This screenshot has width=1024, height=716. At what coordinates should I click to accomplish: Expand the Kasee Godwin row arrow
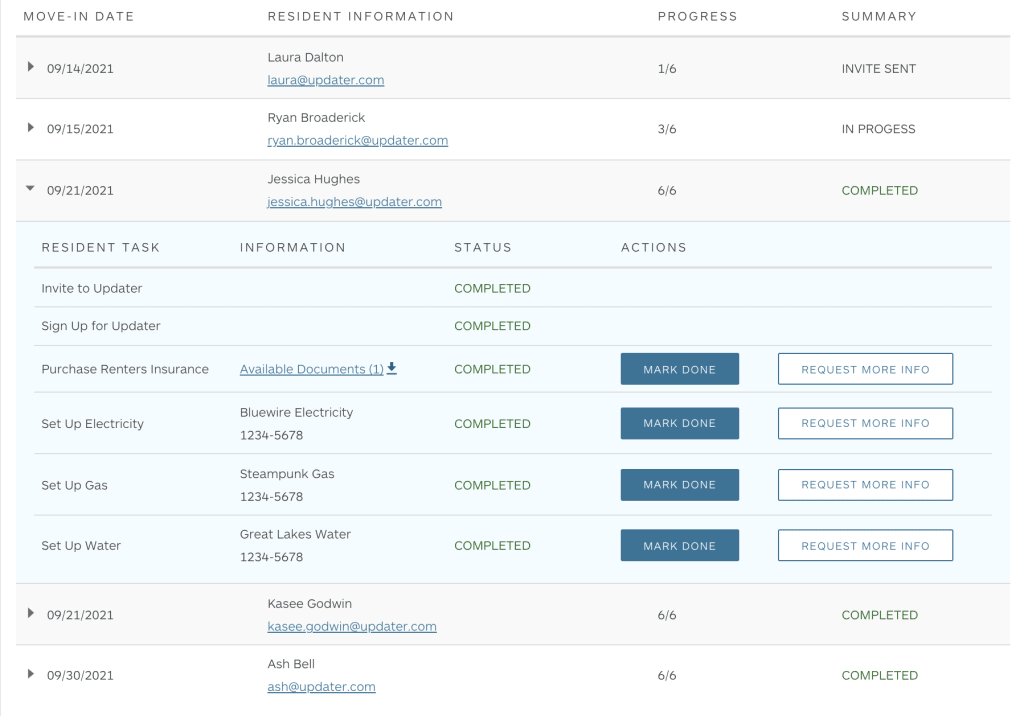(x=30, y=613)
